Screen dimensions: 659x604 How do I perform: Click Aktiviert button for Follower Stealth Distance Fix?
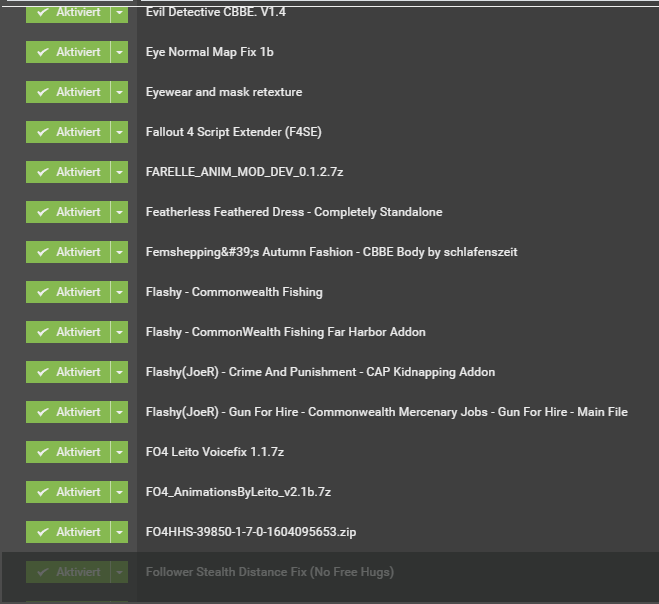tap(68, 572)
